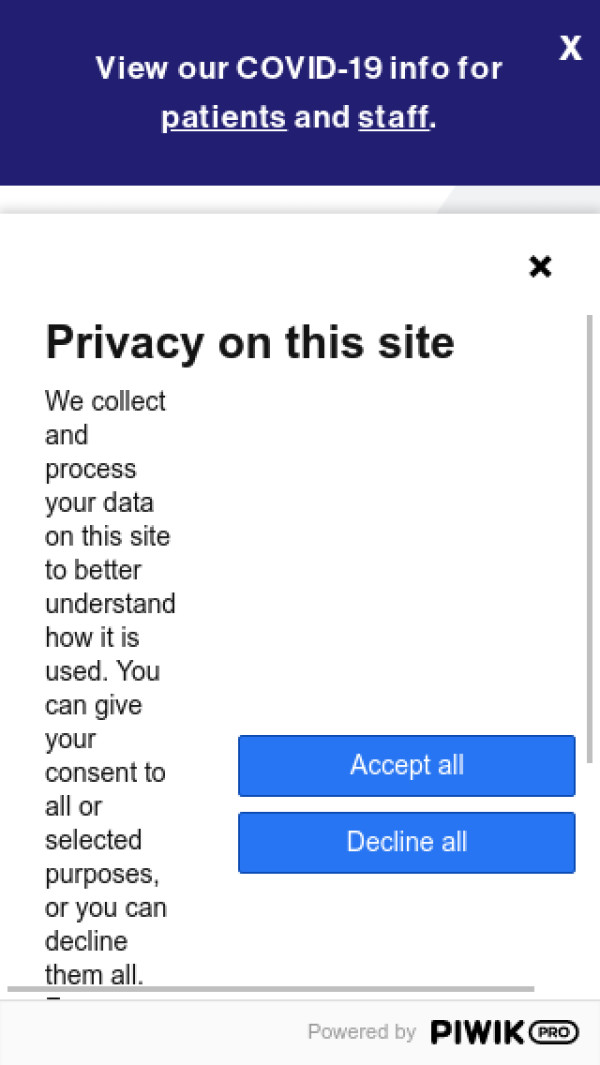Open the COVID-19 staff link
Image resolution: width=600 pixels, height=1065 pixels.
(393, 118)
